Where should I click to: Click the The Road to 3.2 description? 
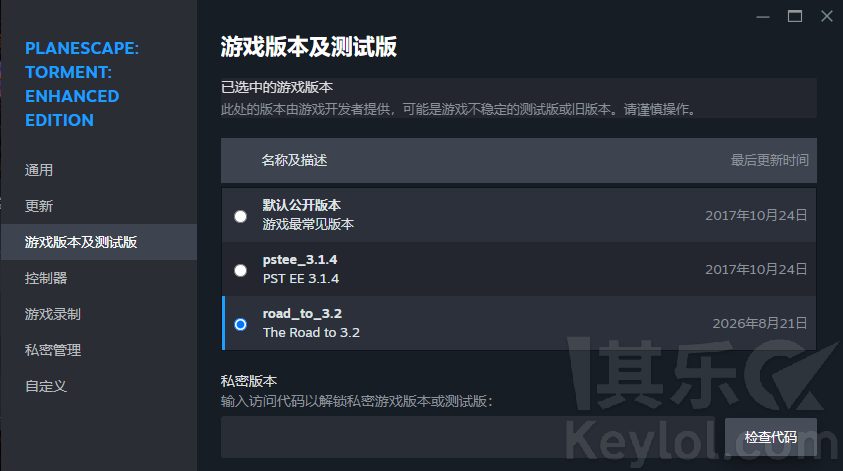coord(311,333)
